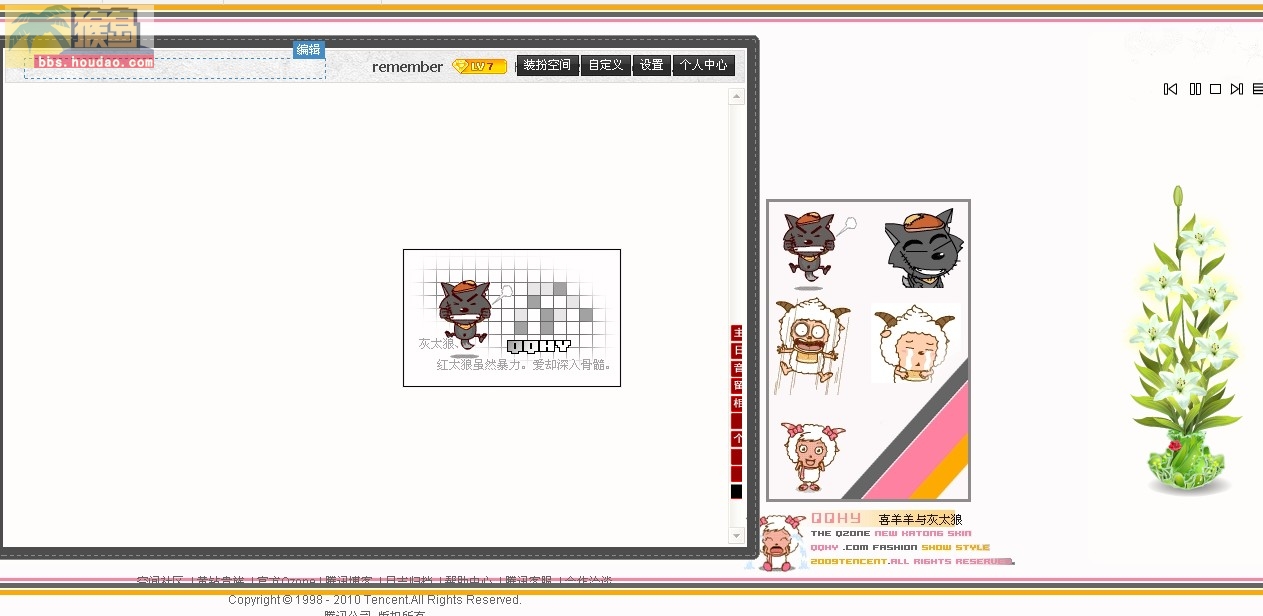
Task: Click the yellow diamond LV7 badge
Action: [479, 66]
